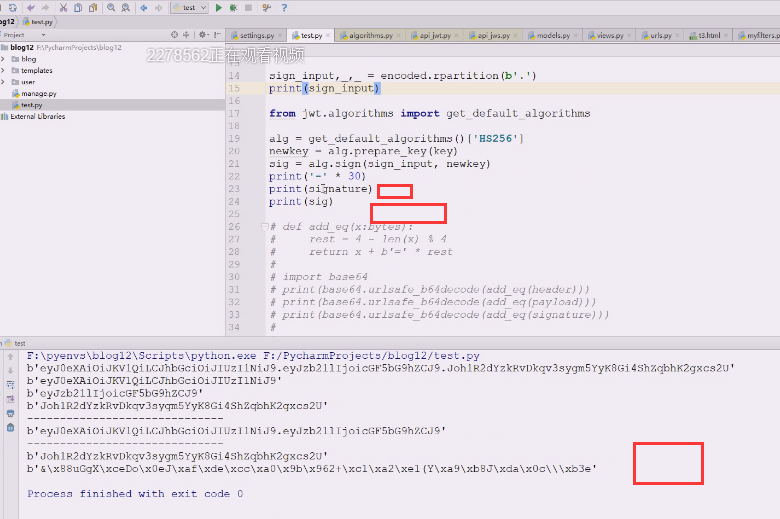Select External Libraries in project tree
The image size is (780, 519).
[x=33, y=116]
